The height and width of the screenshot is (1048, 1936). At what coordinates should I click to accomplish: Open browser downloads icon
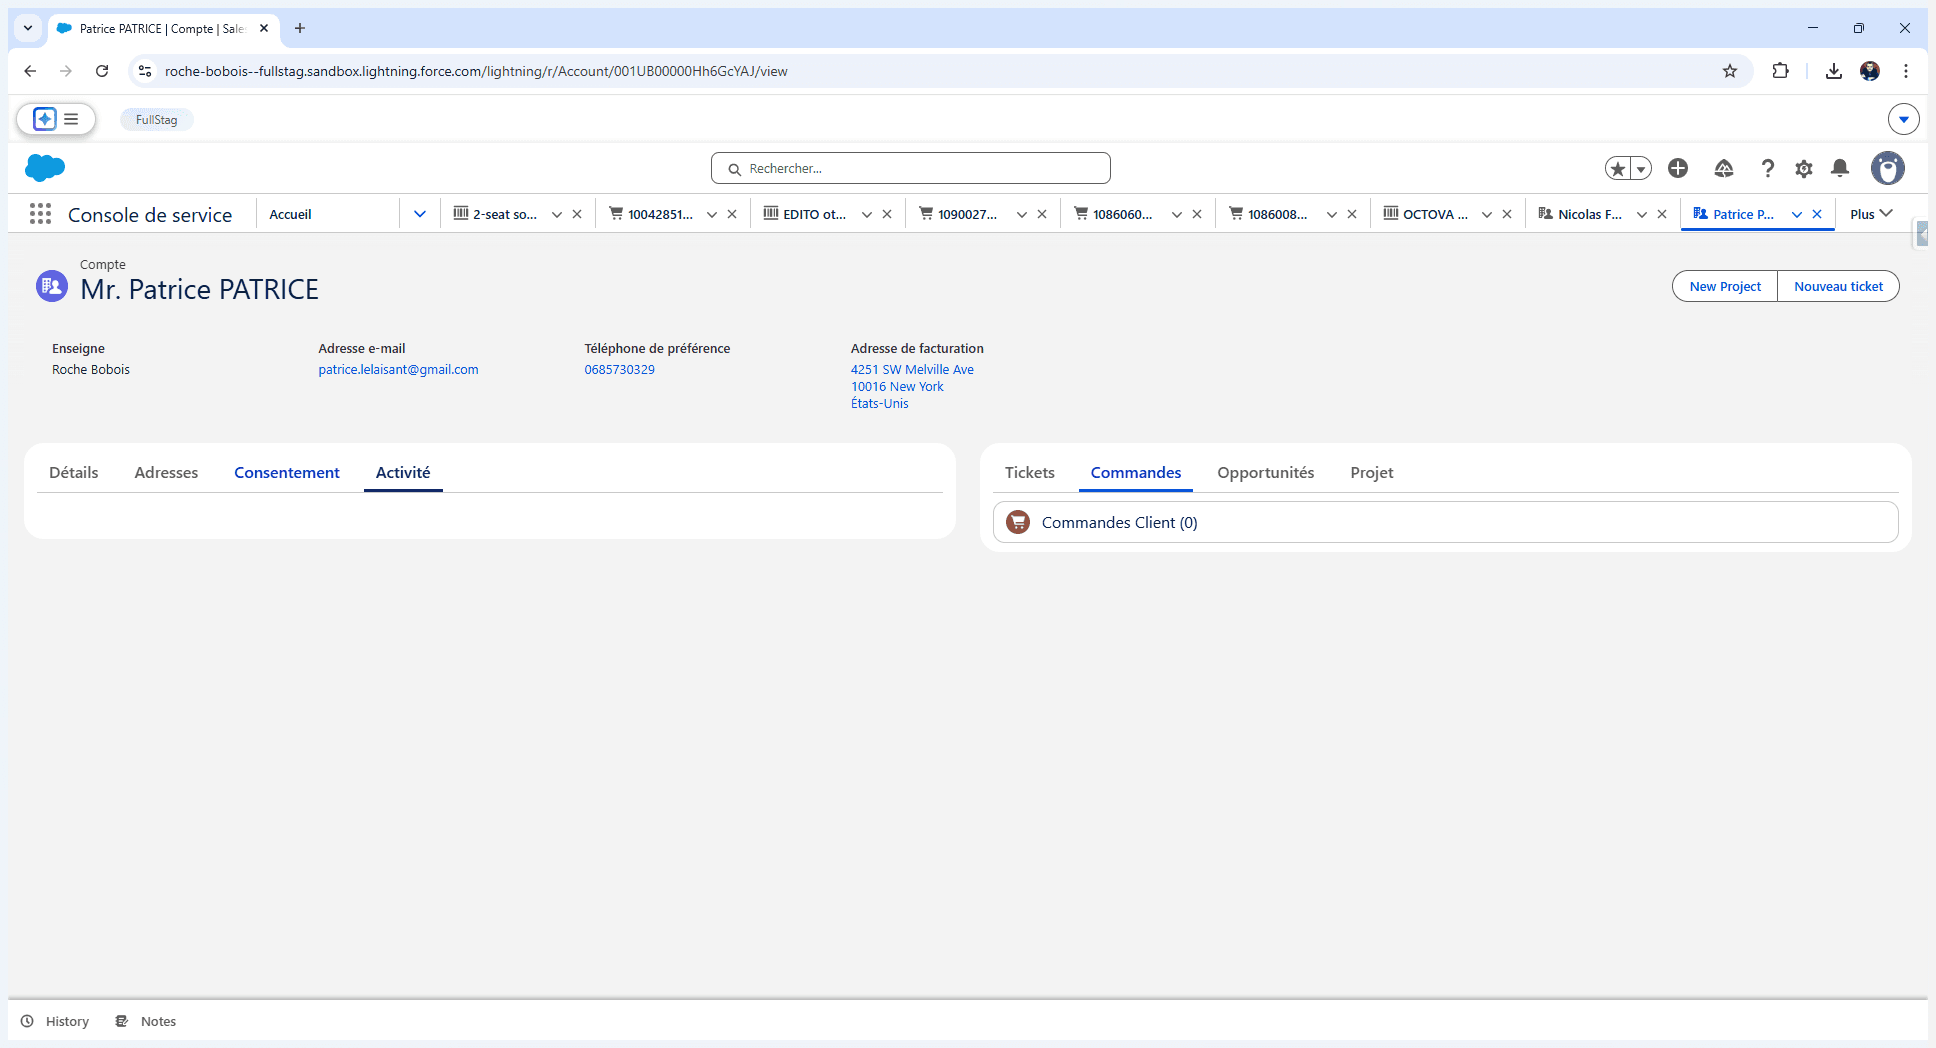(x=1834, y=71)
